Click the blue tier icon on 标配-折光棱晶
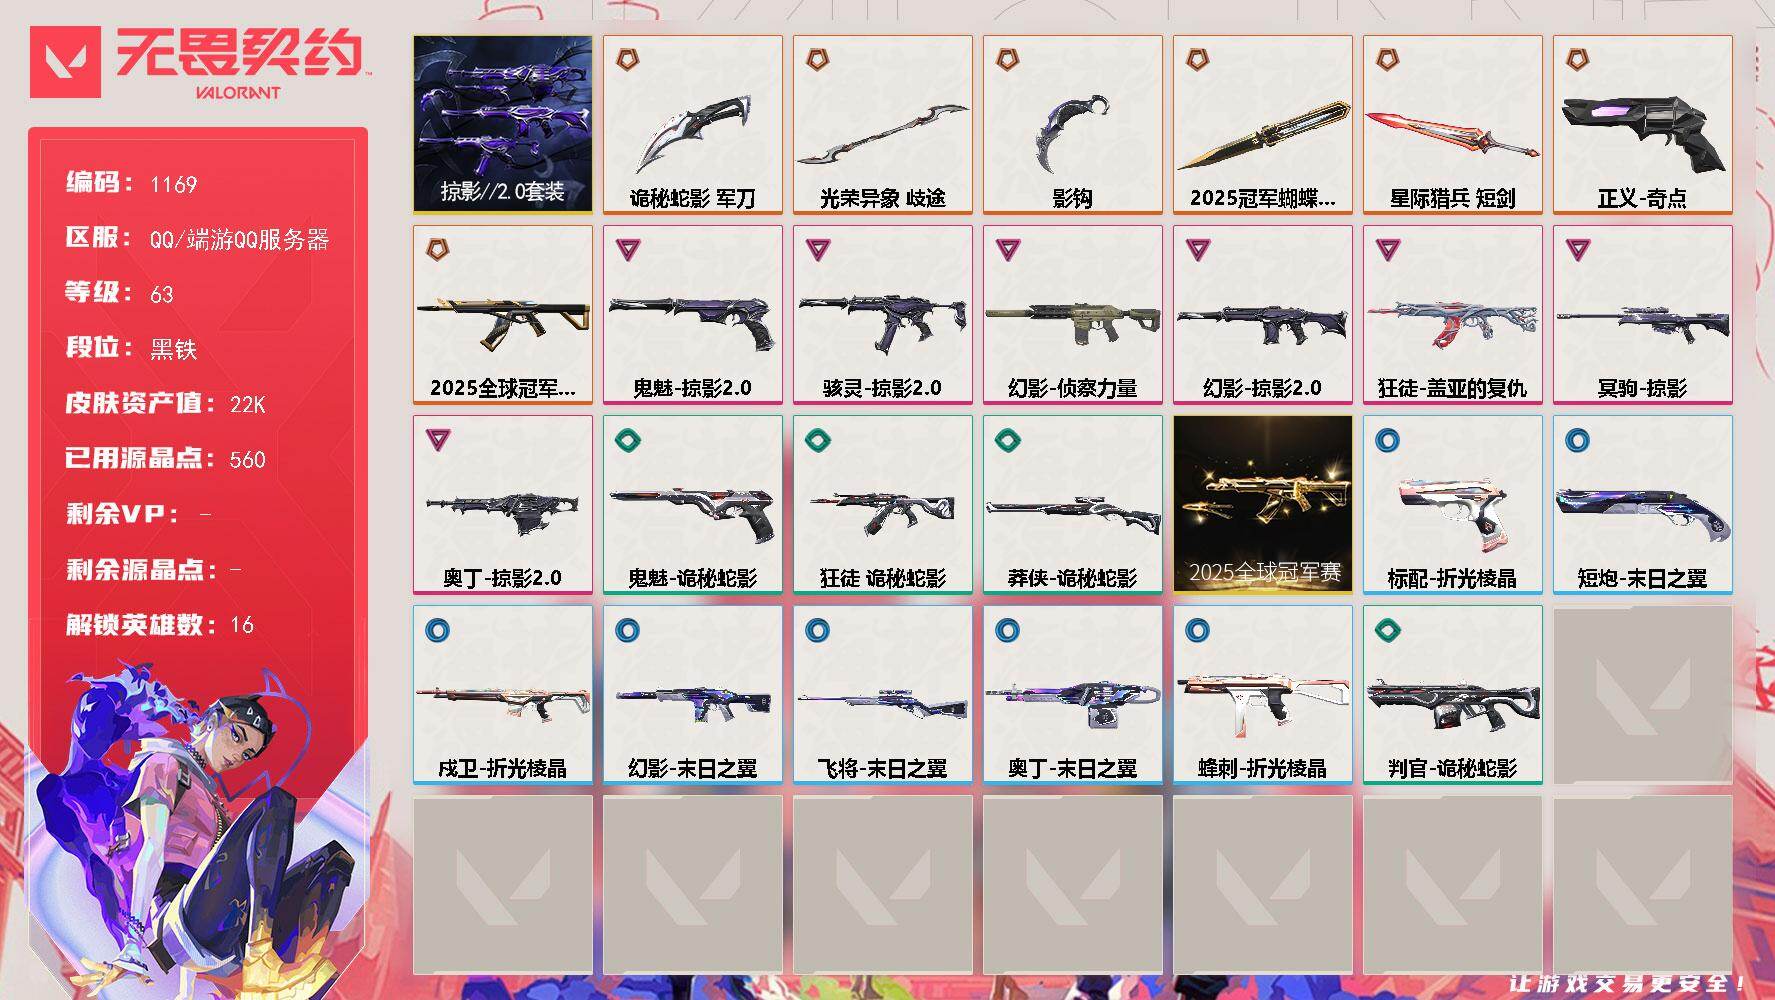The image size is (1775, 1000). coord(1387,440)
